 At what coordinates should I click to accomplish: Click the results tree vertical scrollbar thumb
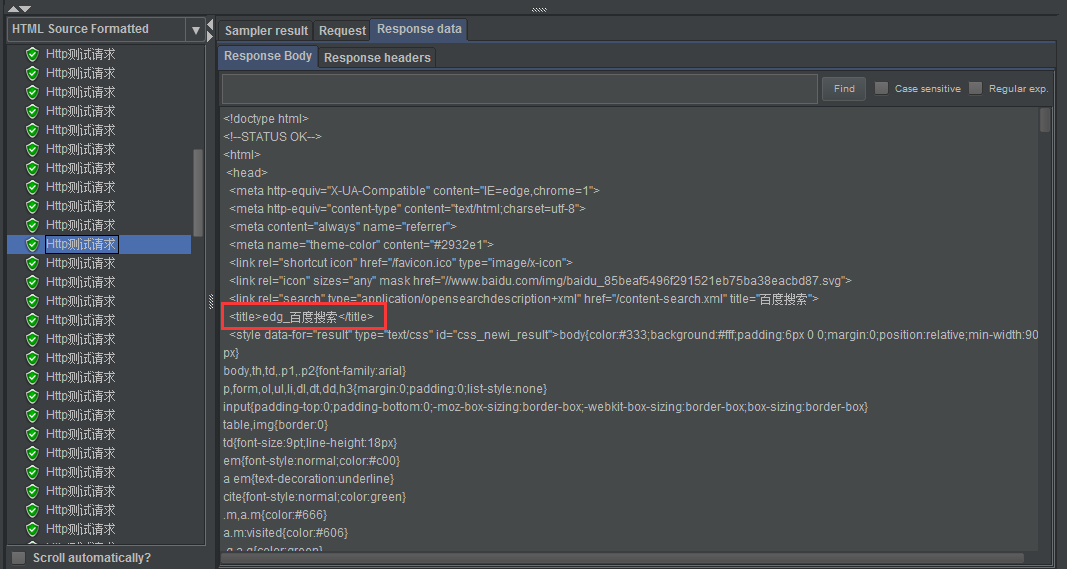pos(198,193)
